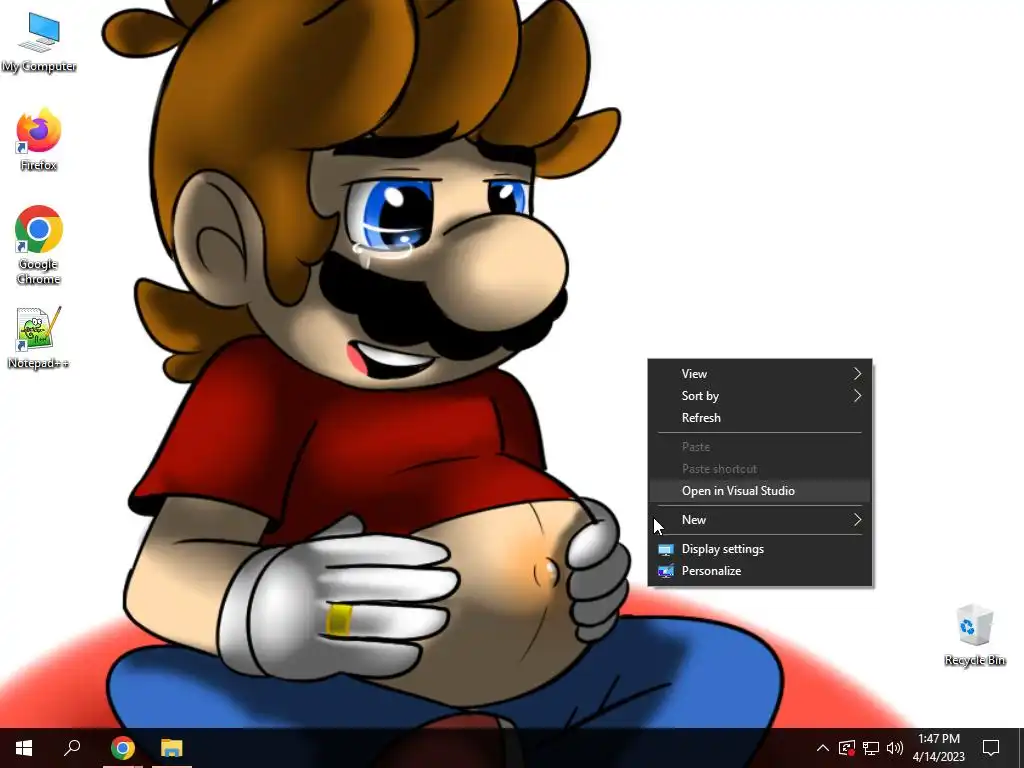This screenshot has height=768, width=1024.
Task: Open the volume speaker tray icon
Action: click(895, 748)
